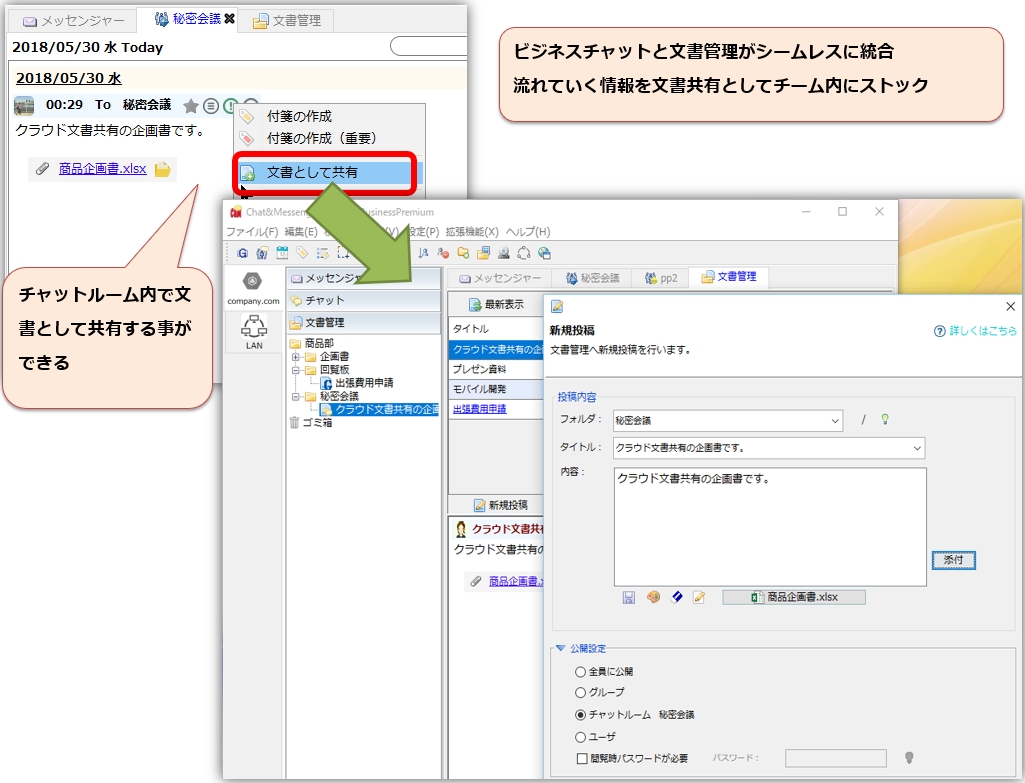Click the save floppy icon below content box
The height and width of the screenshot is (783, 1025).
[x=629, y=597]
